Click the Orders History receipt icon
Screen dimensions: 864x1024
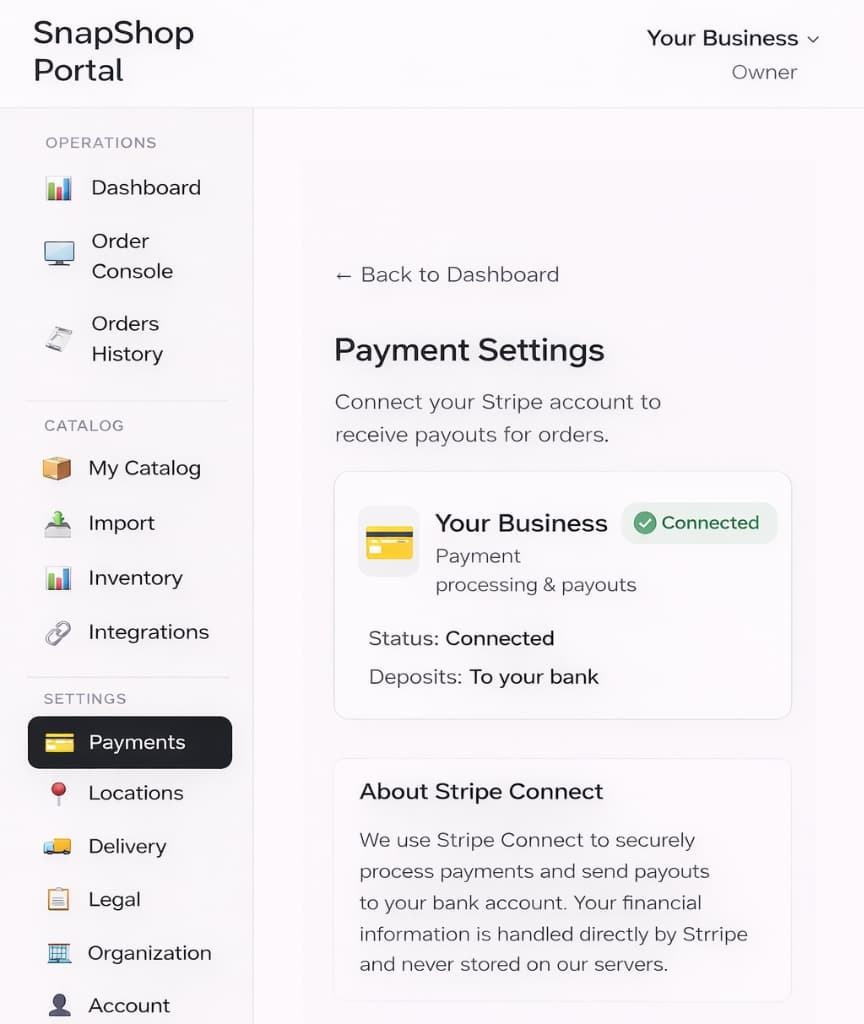(x=57, y=338)
